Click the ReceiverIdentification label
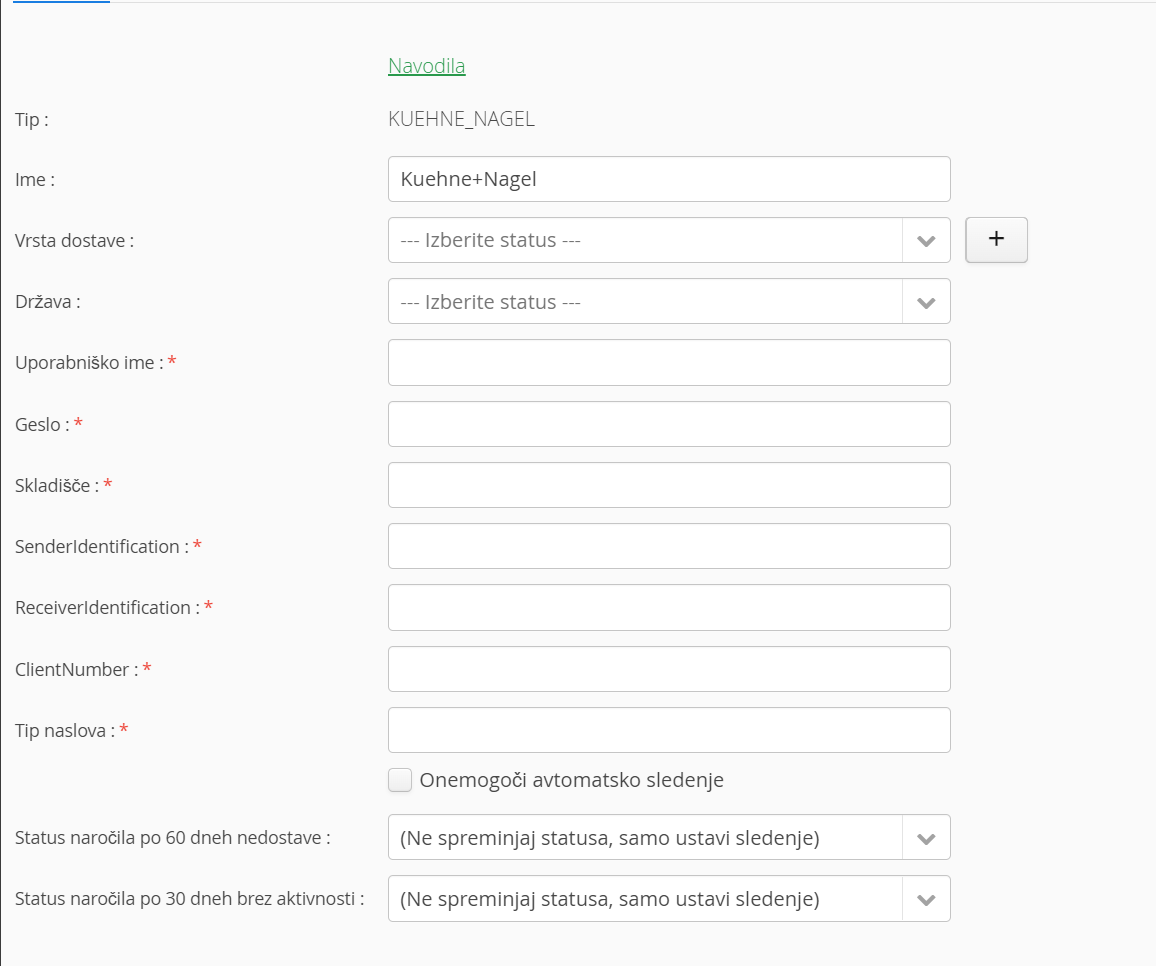 point(108,608)
